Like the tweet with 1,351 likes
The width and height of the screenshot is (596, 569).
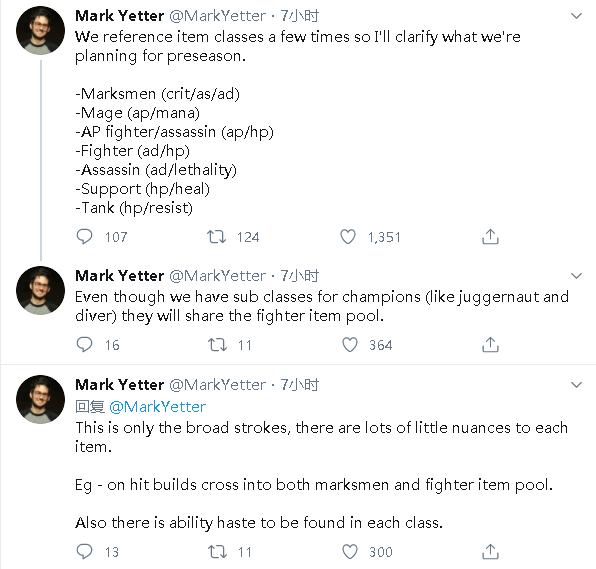click(x=348, y=236)
